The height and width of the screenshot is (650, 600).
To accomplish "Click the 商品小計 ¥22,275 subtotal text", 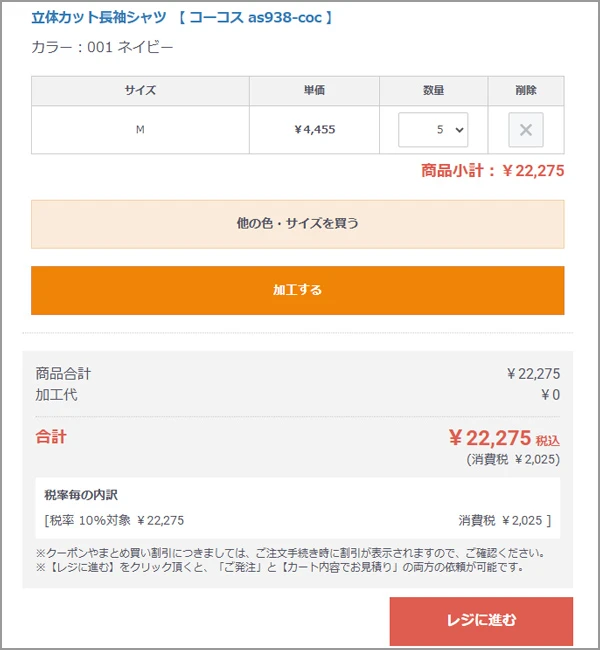I will coord(493,171).
